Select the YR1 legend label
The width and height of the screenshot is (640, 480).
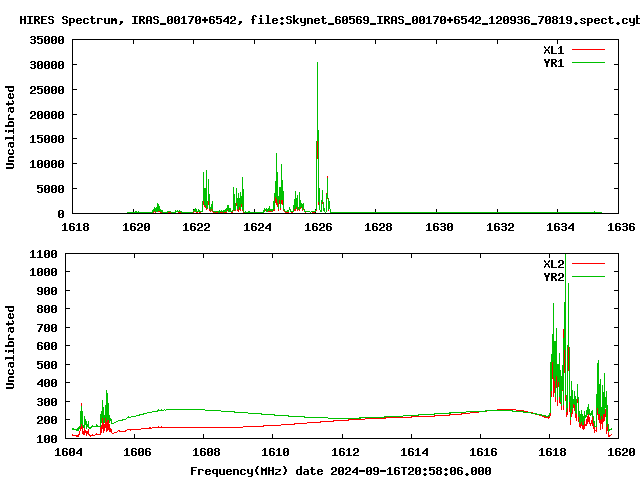pyautogui.click(x=553, y=63)
